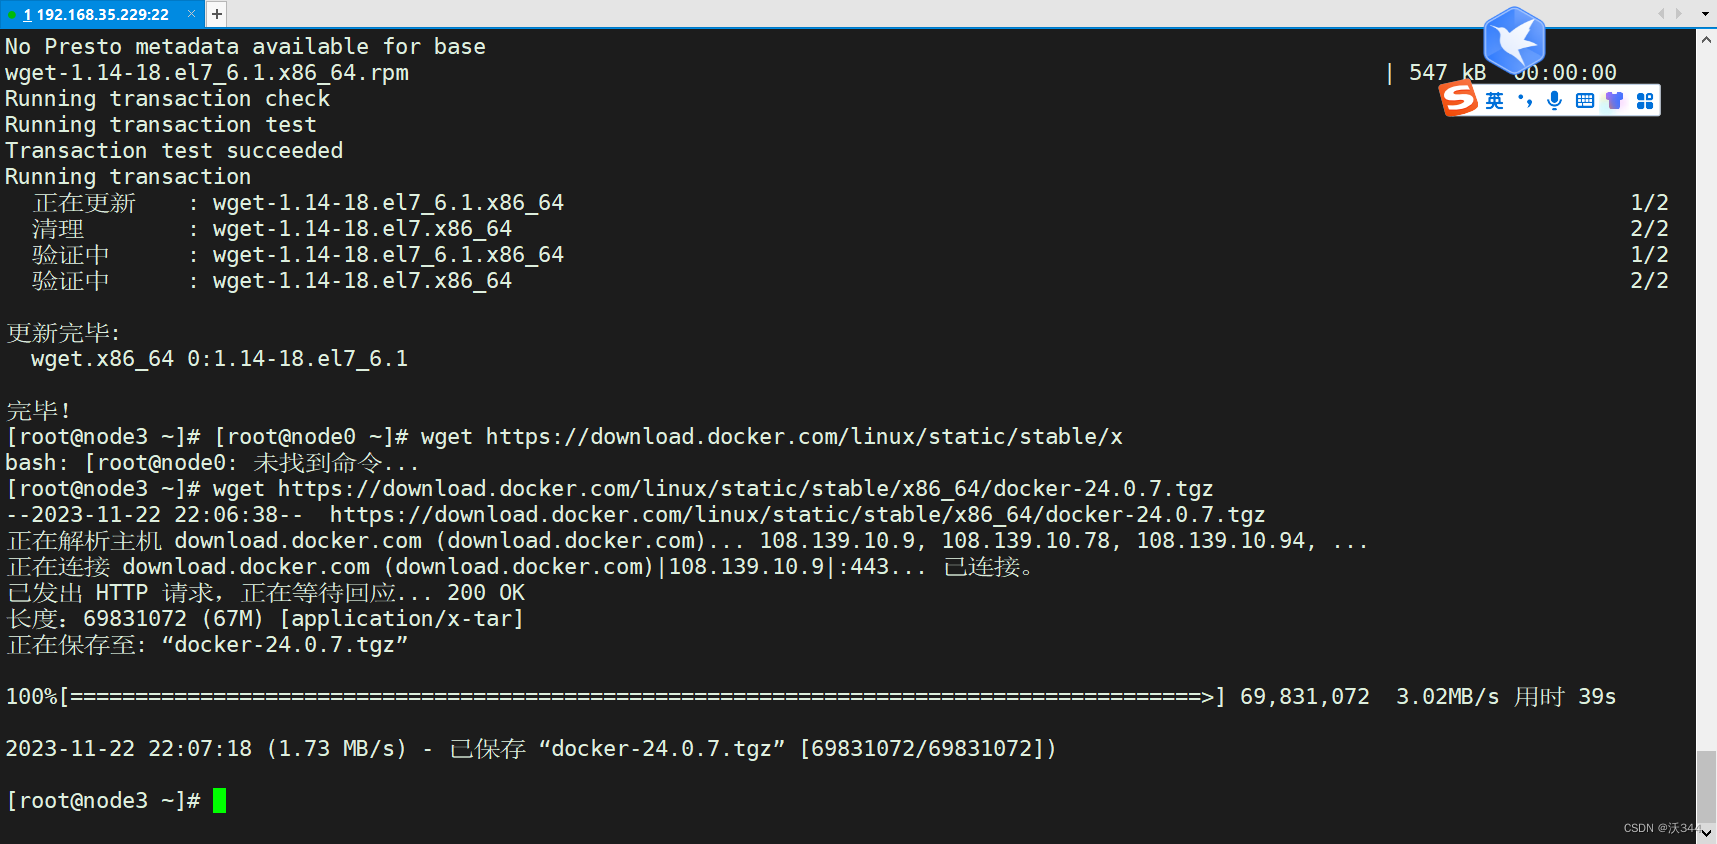Open the Sogou on-screen soft keyboard
Screen dimensions: 1717x844
(x=1585, y=99)
